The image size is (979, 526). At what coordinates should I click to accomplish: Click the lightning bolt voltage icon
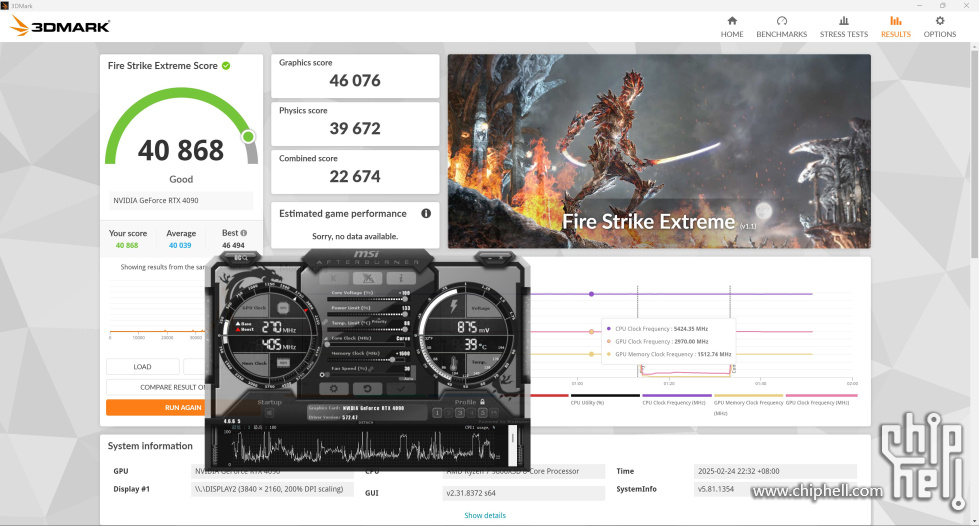[x=454, y=306]
